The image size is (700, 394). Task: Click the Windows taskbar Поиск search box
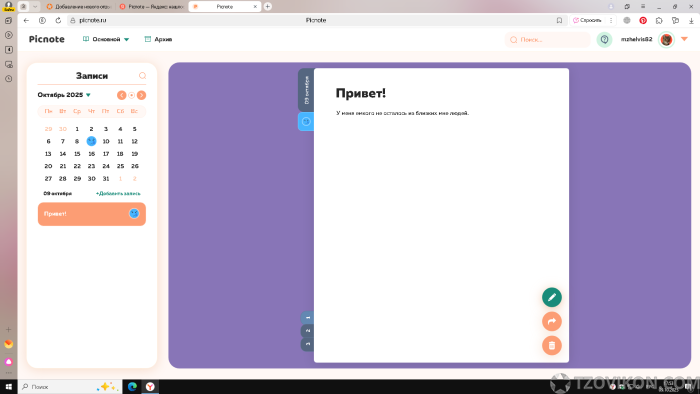pos(70,386)
